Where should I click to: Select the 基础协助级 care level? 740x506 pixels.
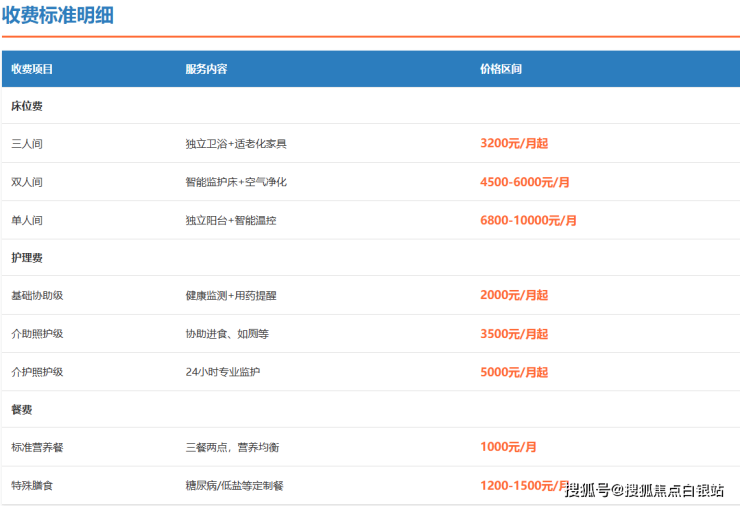37,296
